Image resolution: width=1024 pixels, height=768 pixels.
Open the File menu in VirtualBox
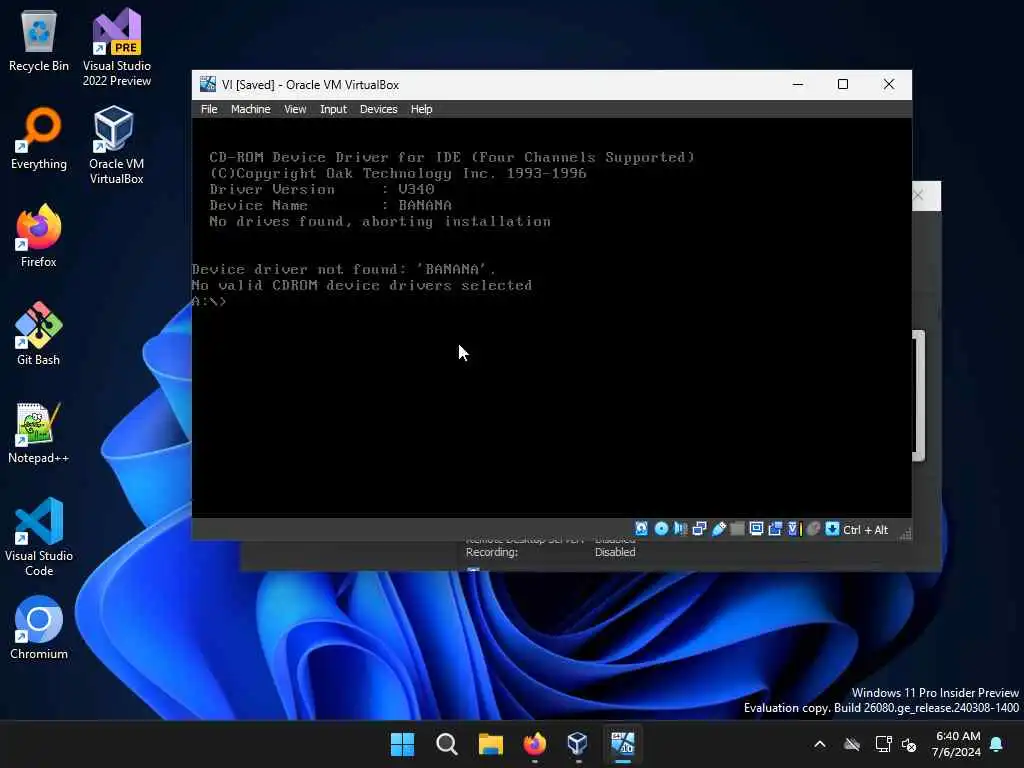[x=209, y=109]
